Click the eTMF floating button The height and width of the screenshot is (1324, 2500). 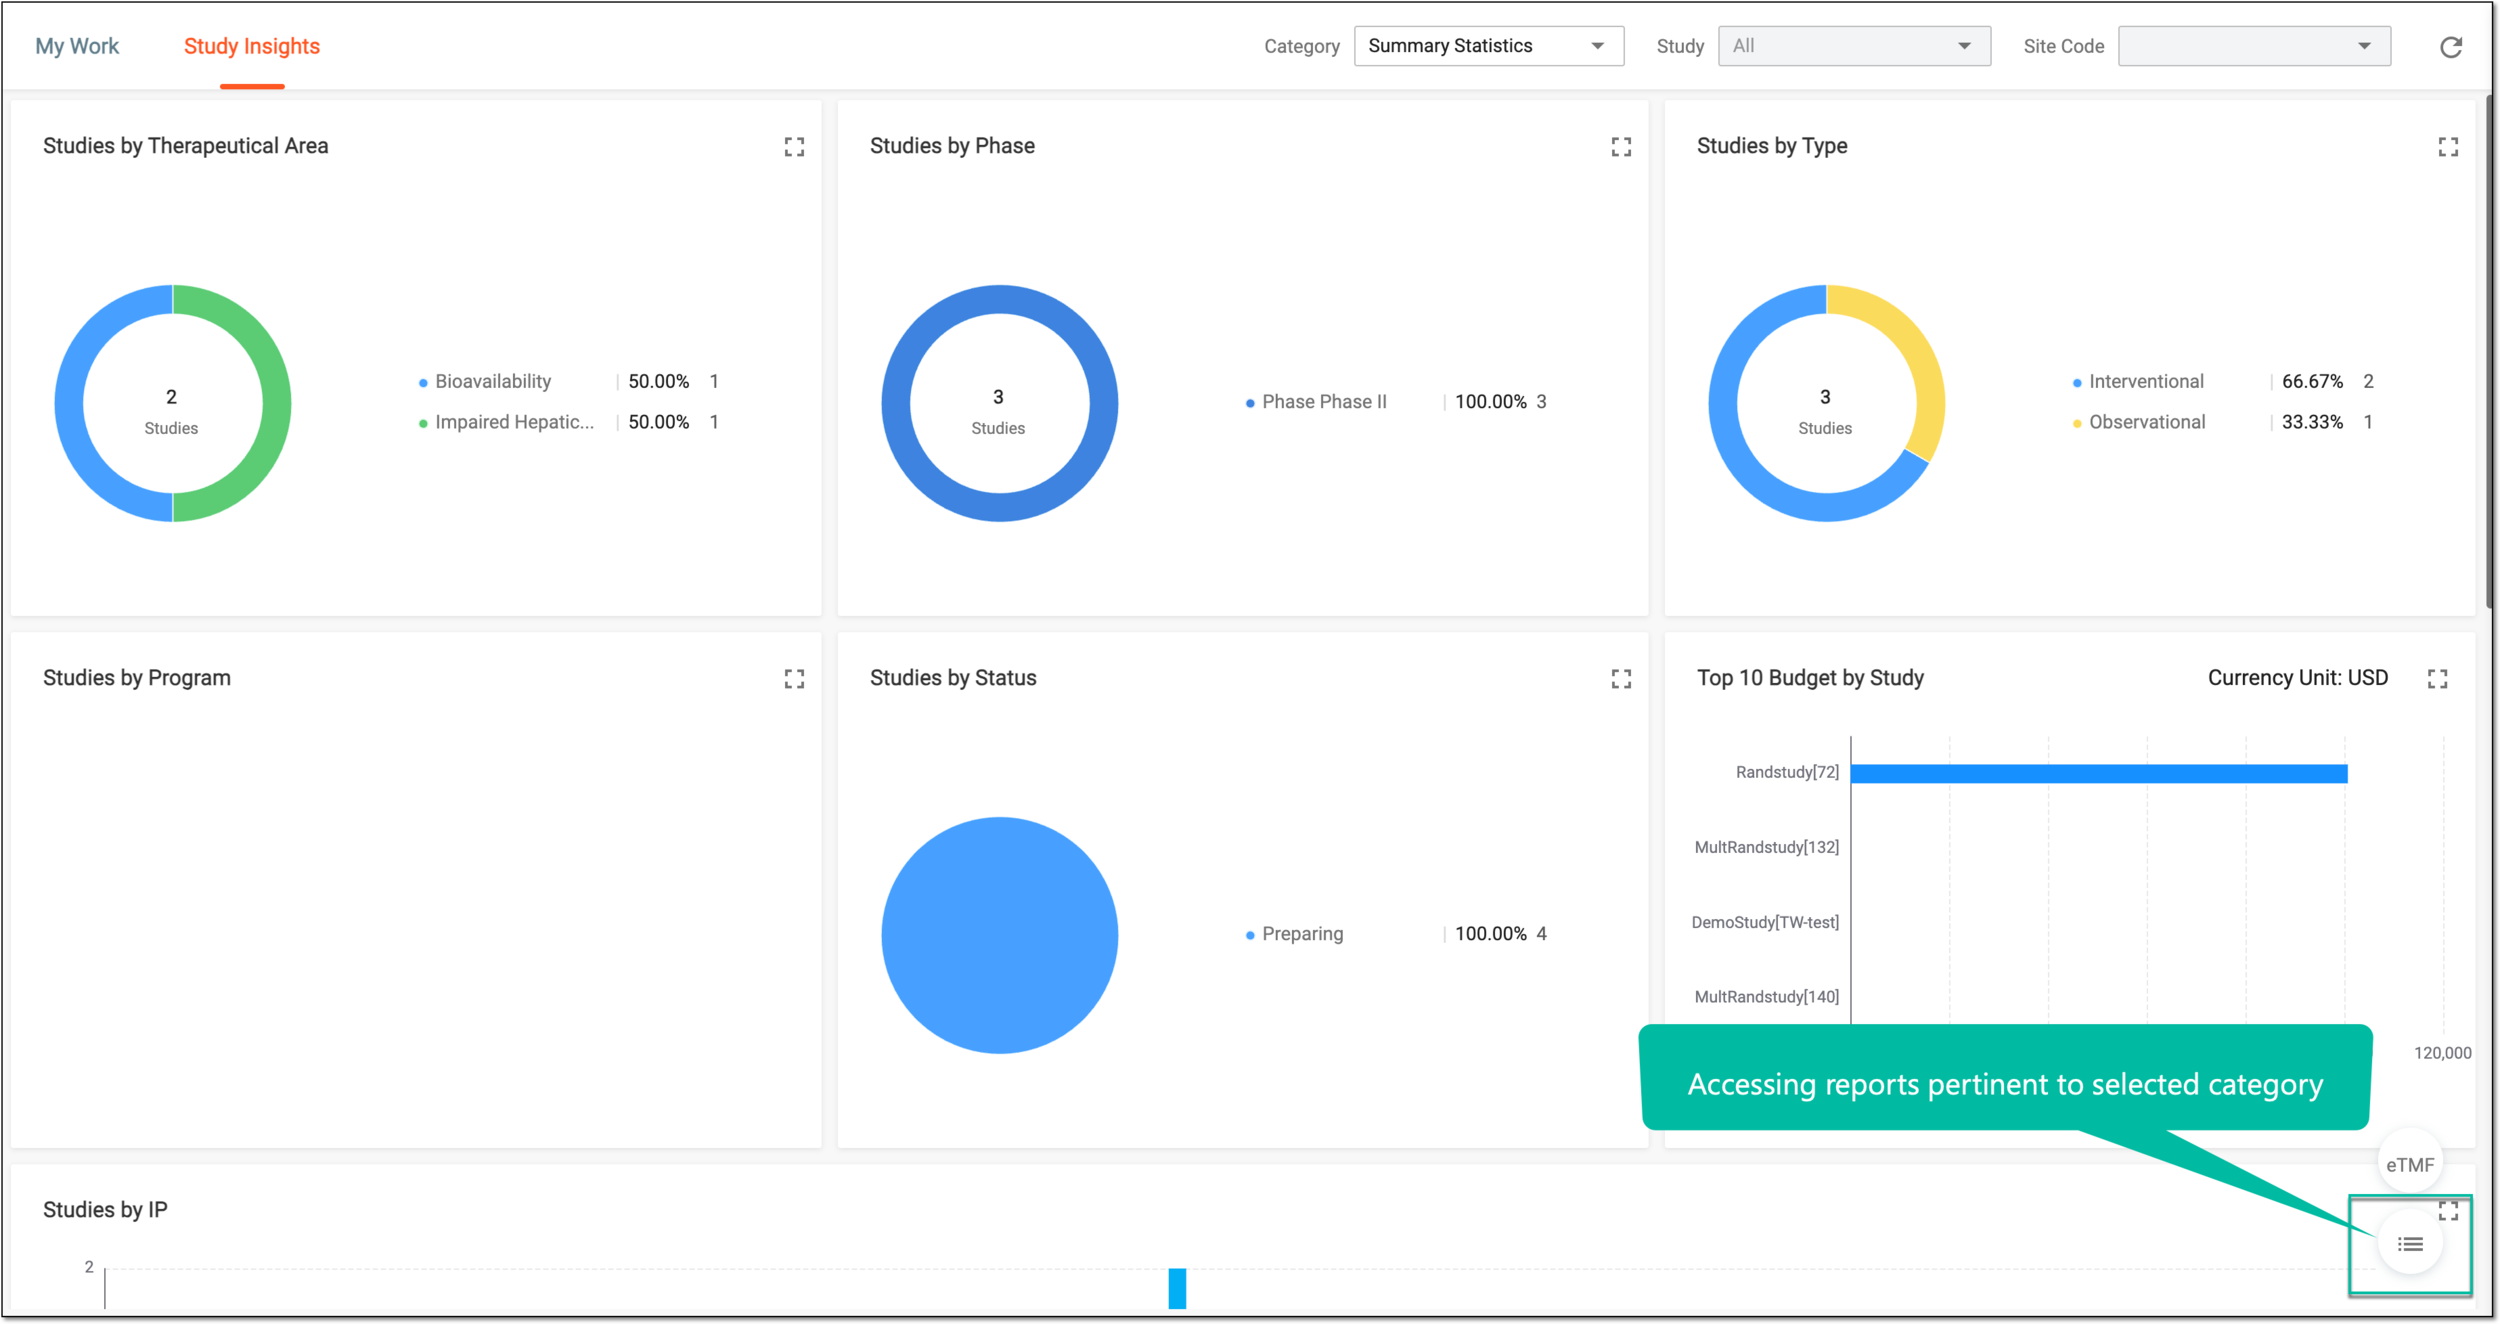(2410, 1165)
